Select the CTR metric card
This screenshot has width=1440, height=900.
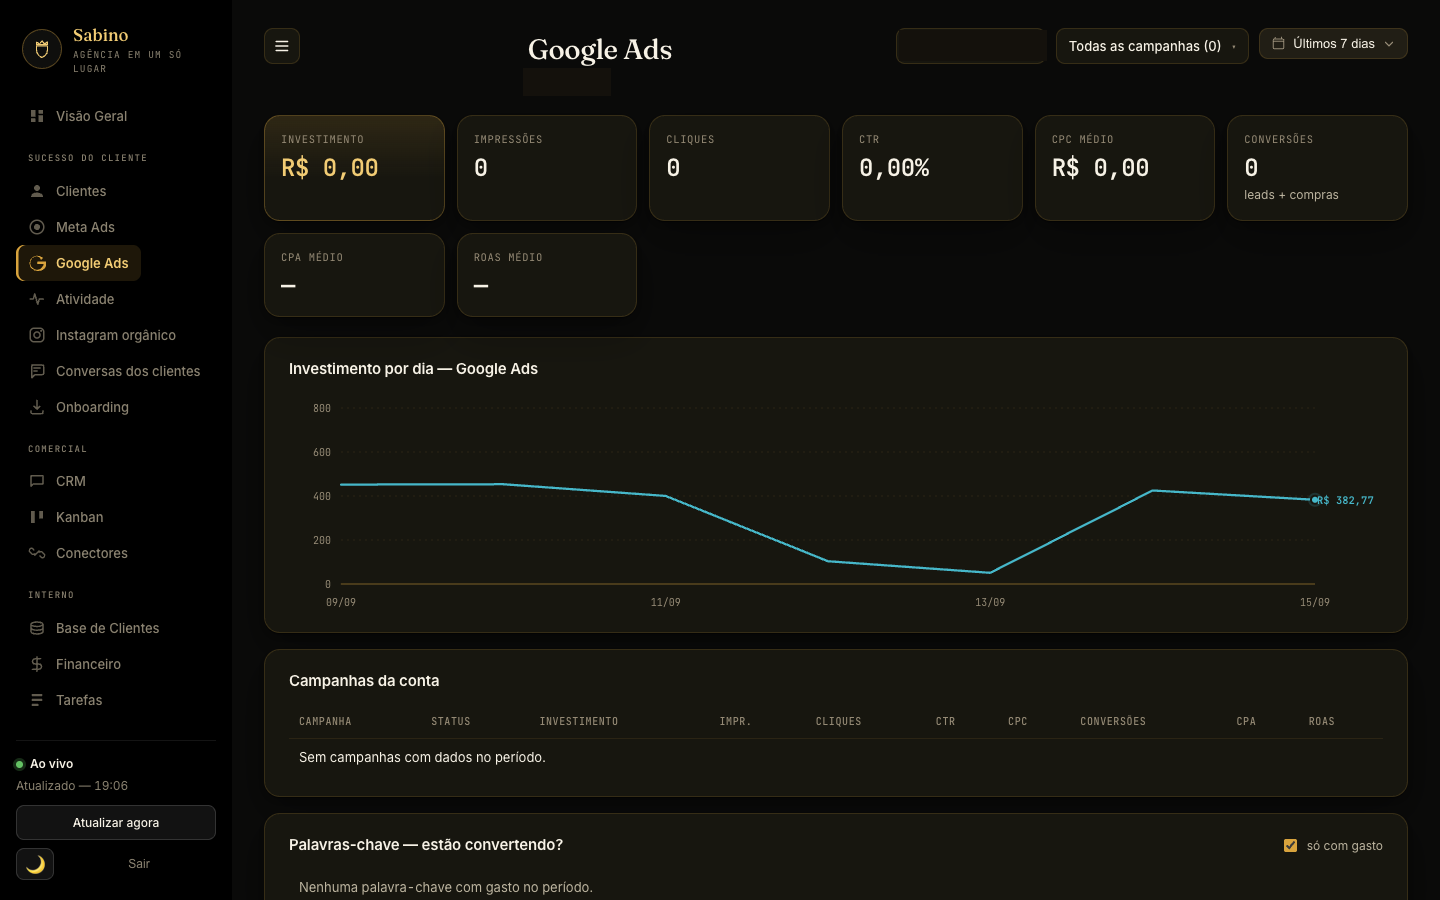tap(932, 168)
